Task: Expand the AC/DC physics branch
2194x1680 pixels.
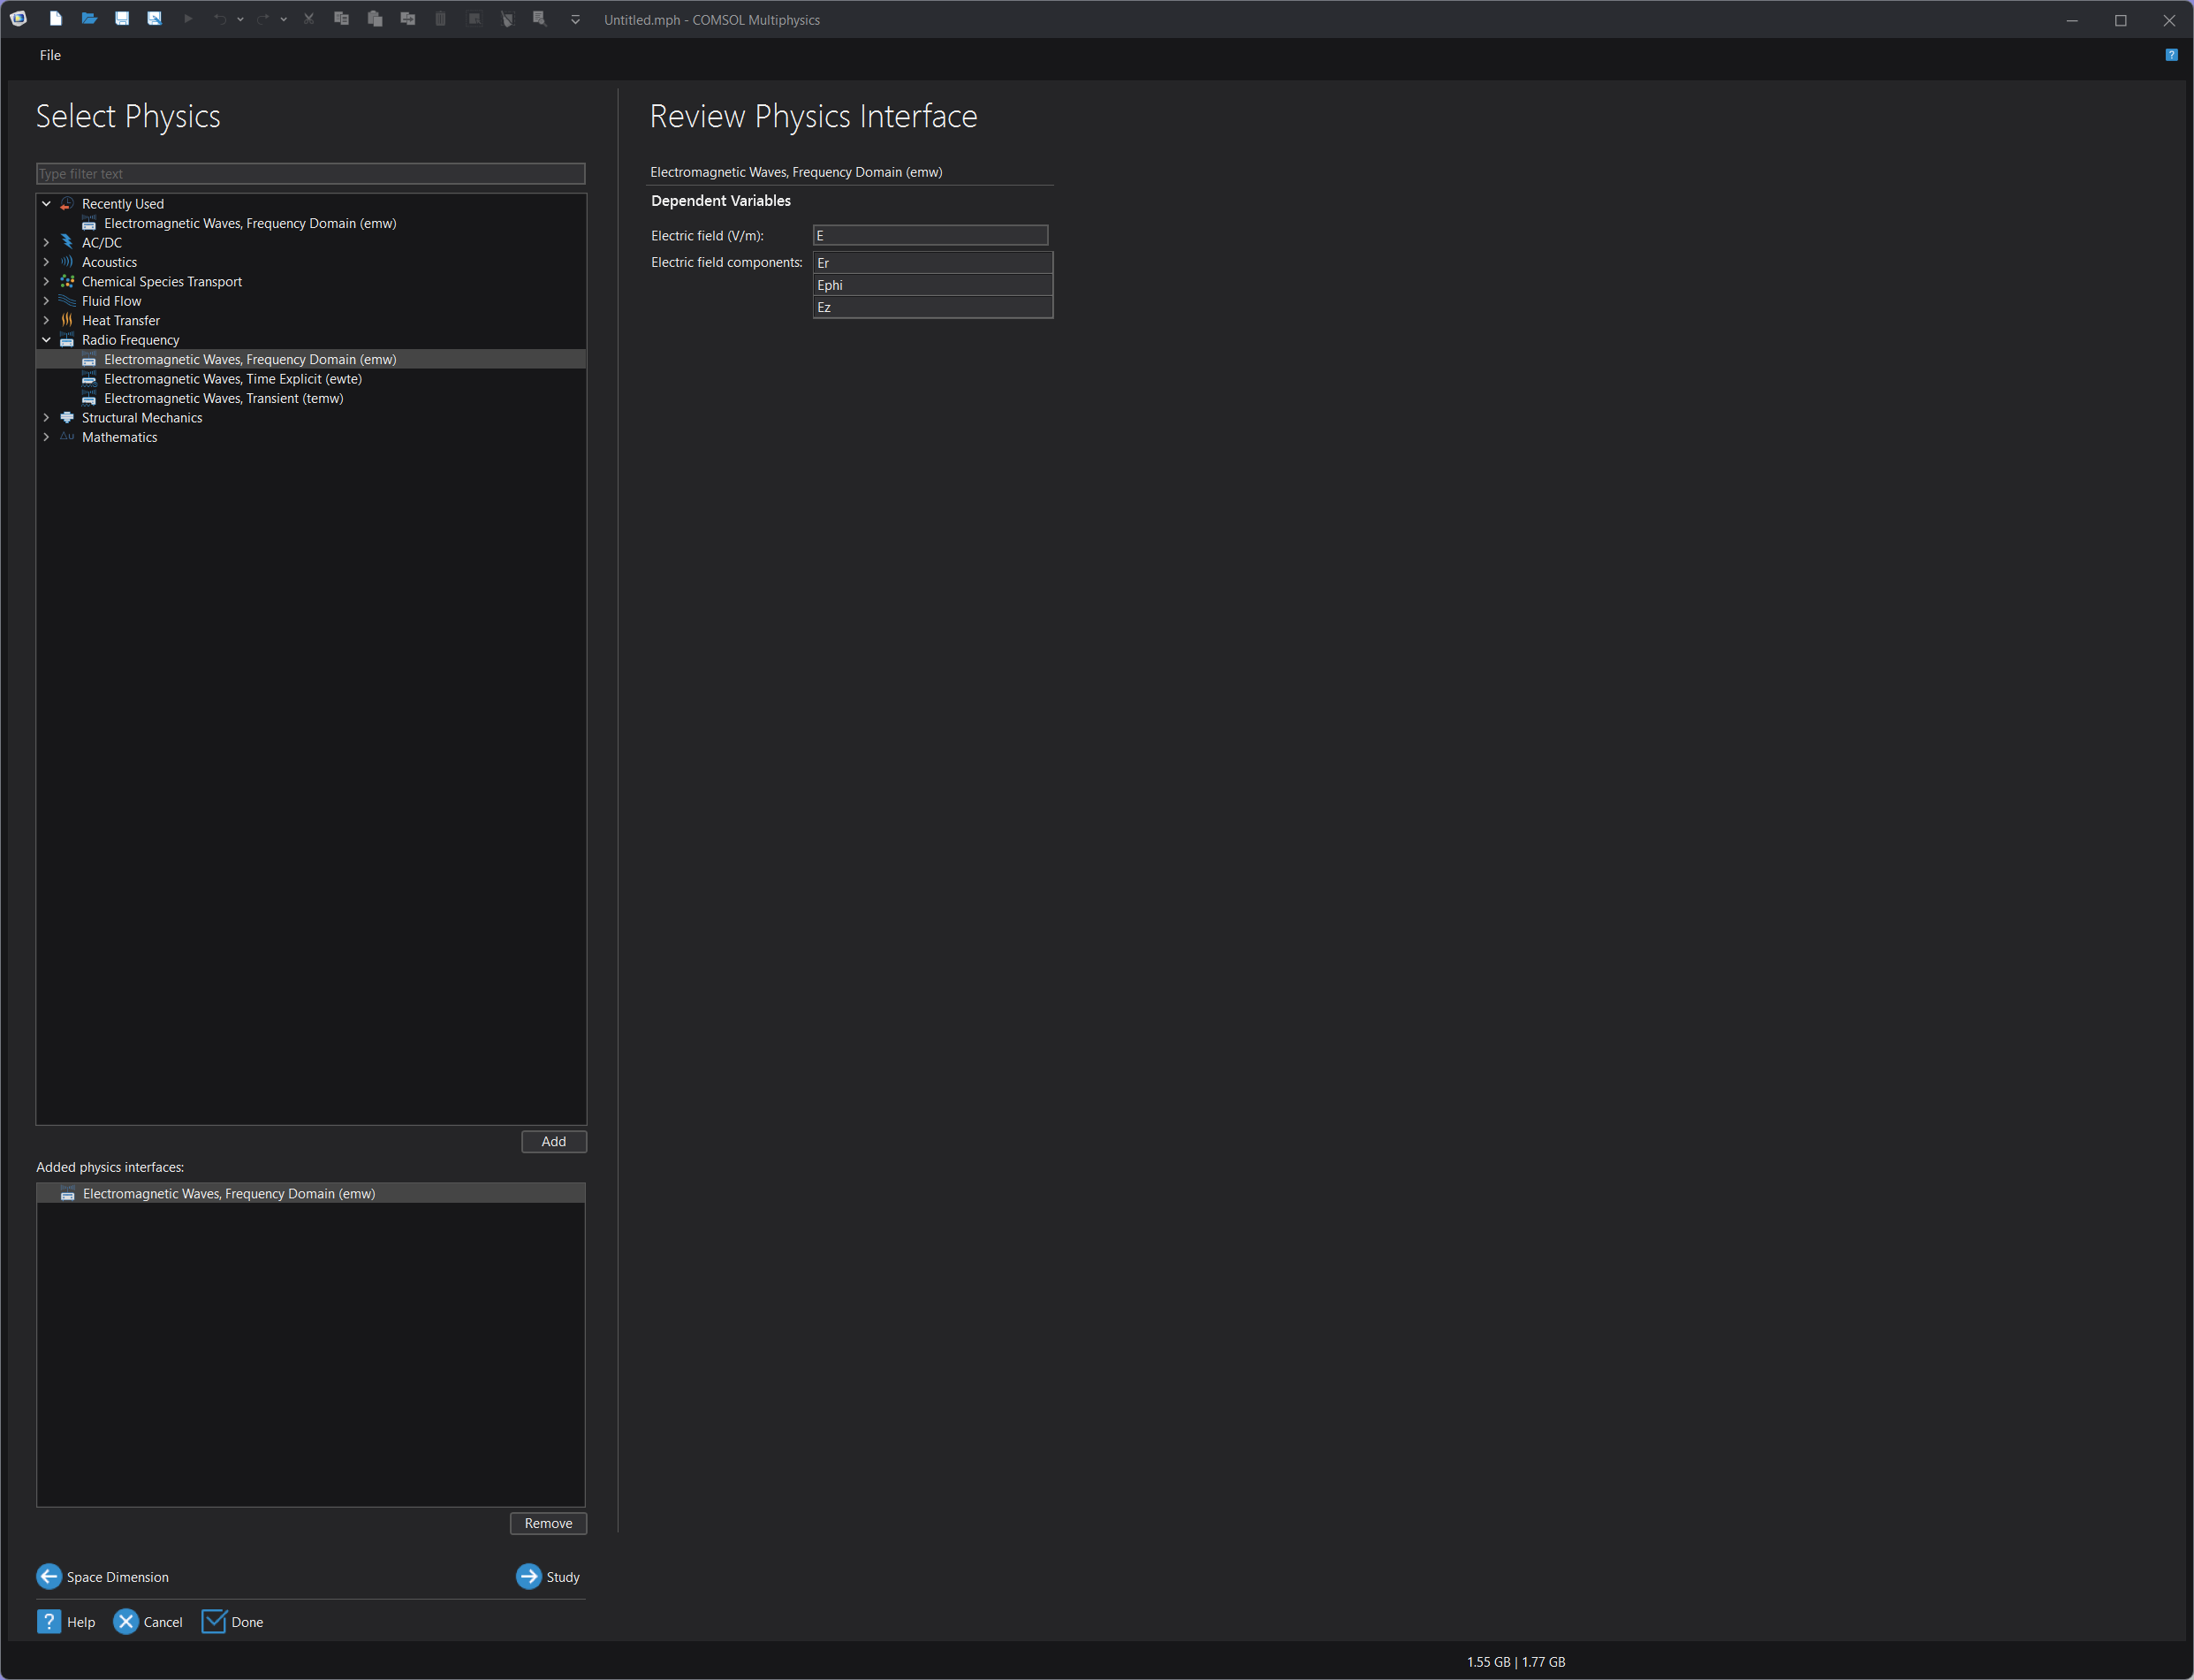Action: 46,243
